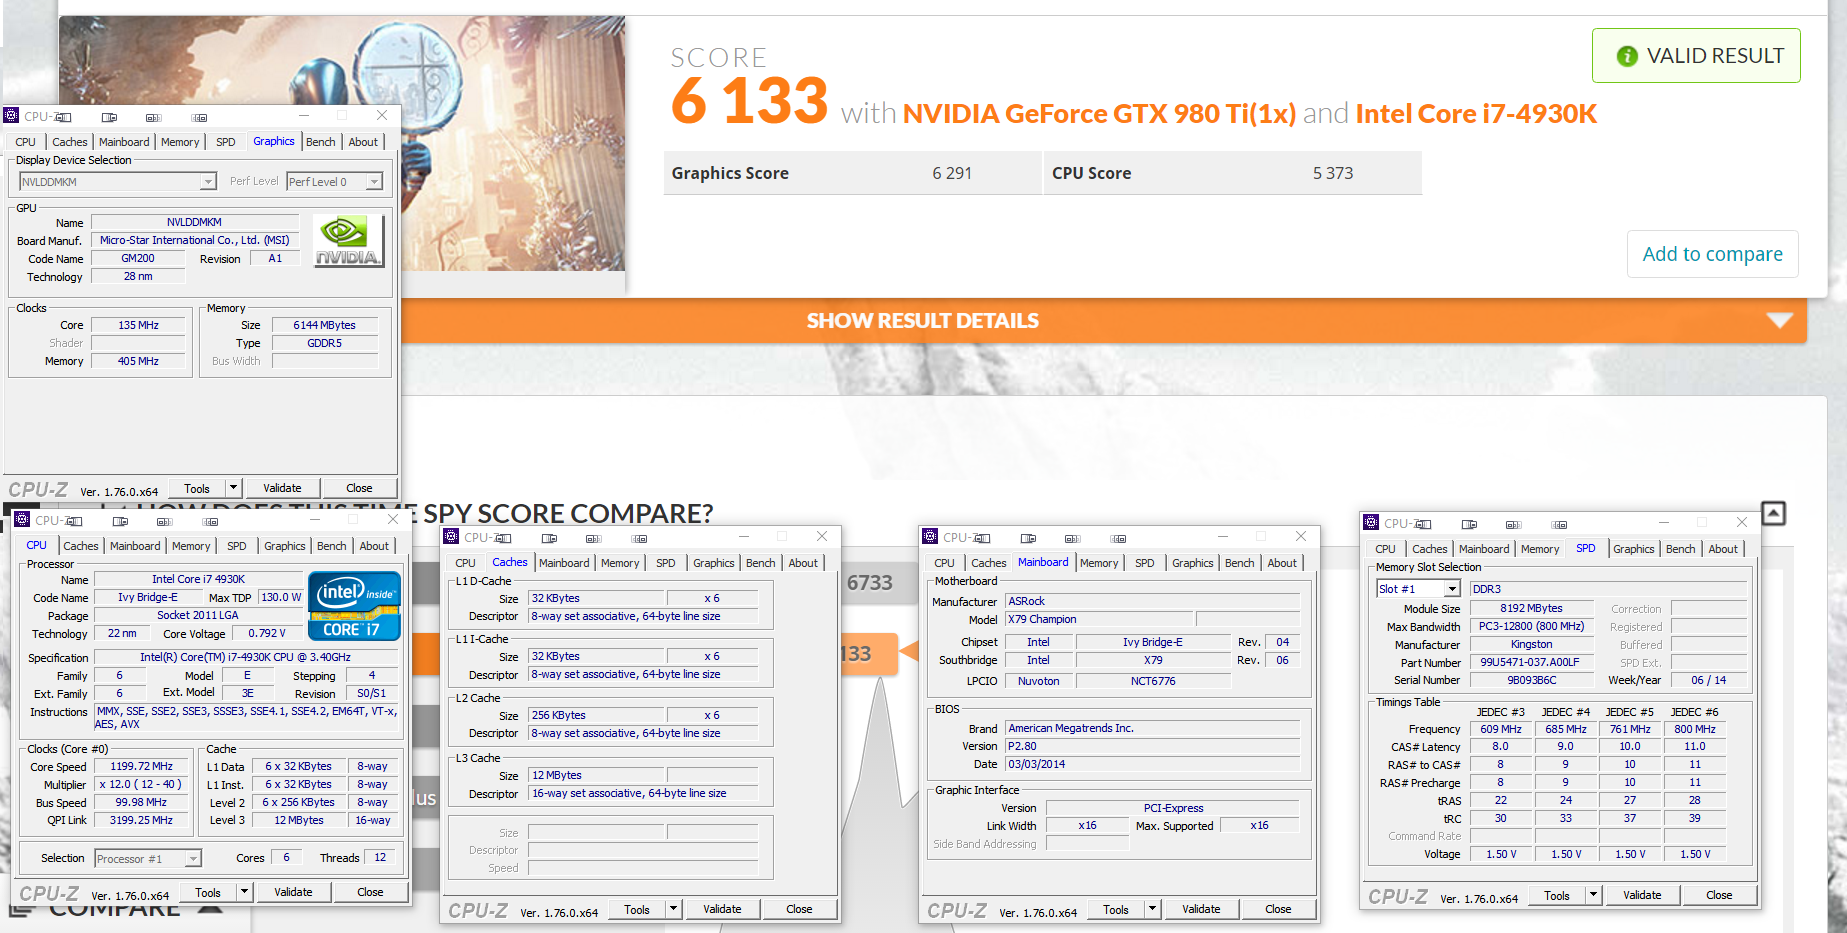The height and width of the screenshot is (933, 1847).
Task: Switch to the Bench tab in the Graphics window
Action: pos(321,142)
